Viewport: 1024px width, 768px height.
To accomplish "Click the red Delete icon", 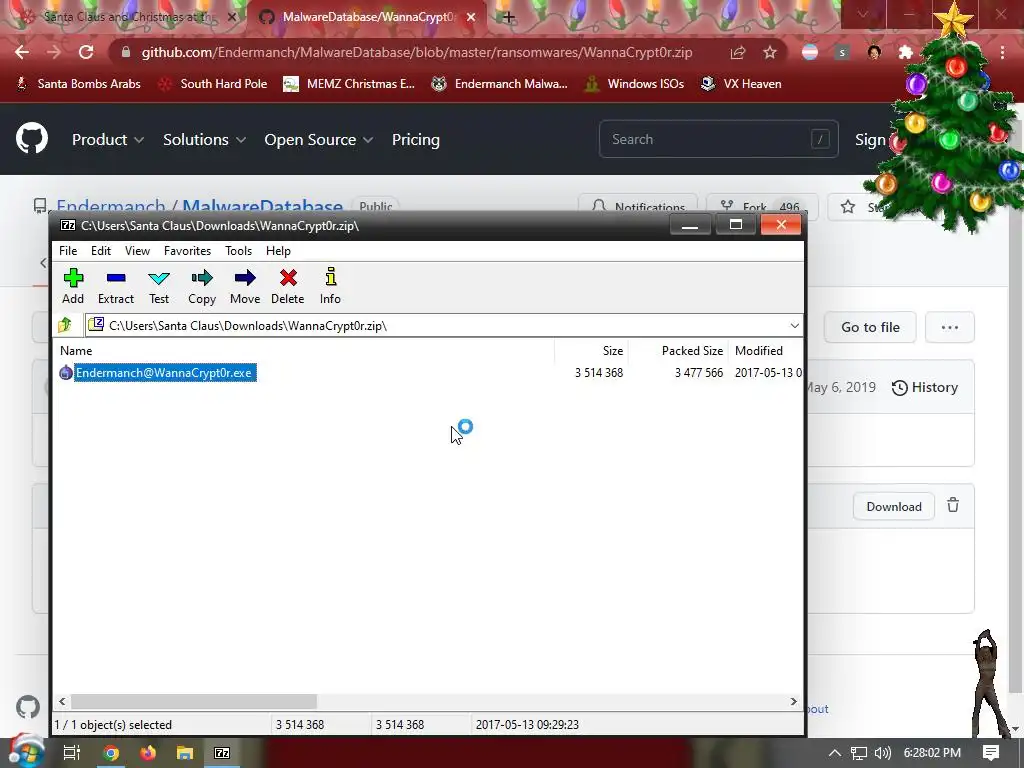I will (x=287, y=286).
